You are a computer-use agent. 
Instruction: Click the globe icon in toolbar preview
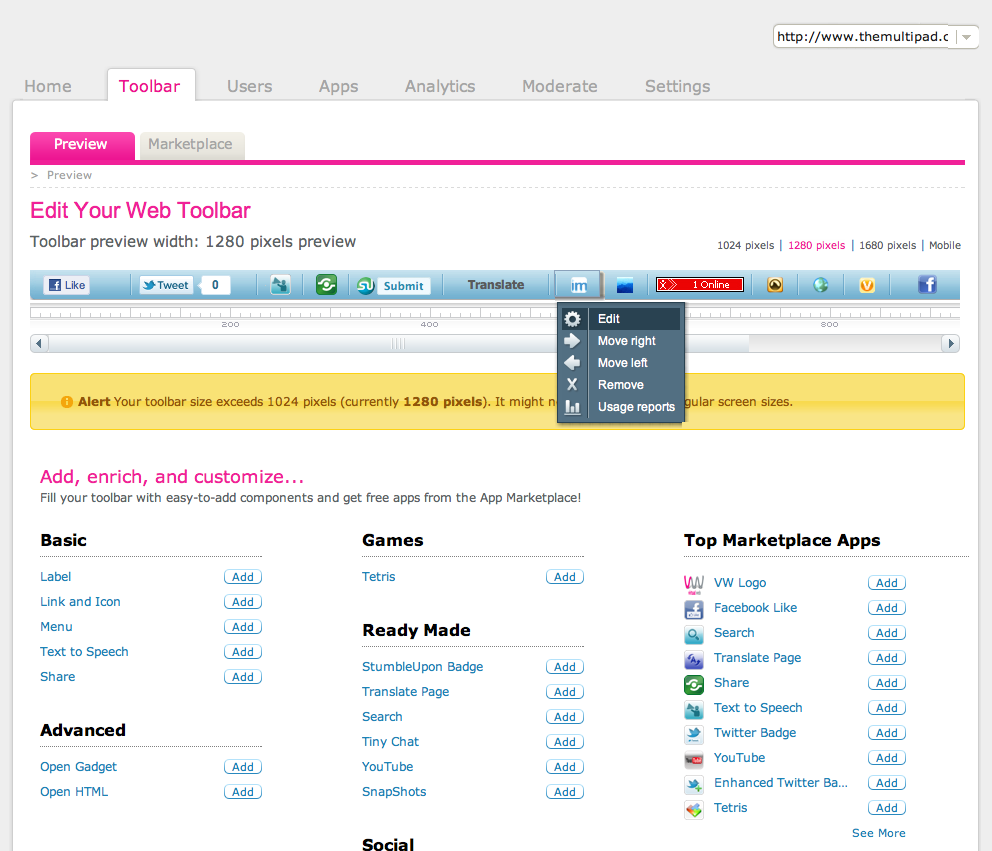click(821, 285)
